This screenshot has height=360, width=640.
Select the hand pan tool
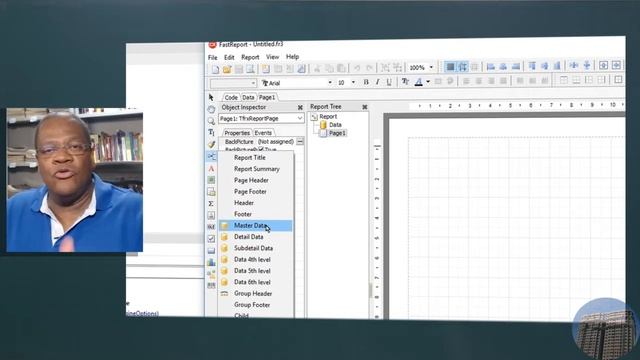(x=211, y=109)
